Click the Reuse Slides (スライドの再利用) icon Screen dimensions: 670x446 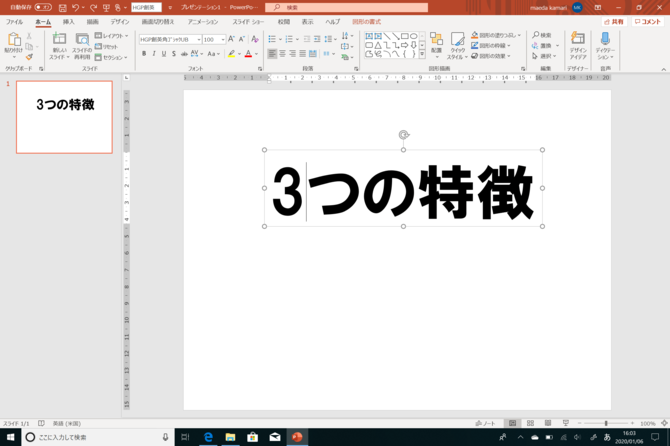(82, 39)
